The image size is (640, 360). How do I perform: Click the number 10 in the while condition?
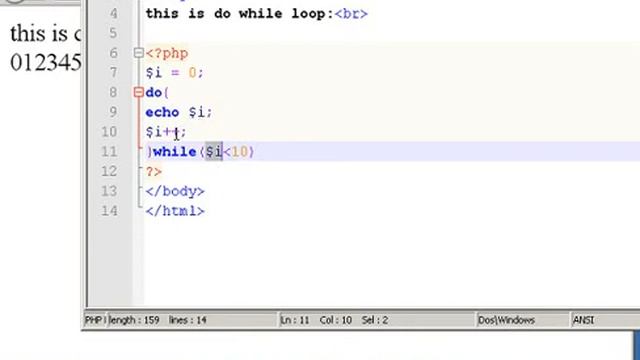[x=240, y=152]
